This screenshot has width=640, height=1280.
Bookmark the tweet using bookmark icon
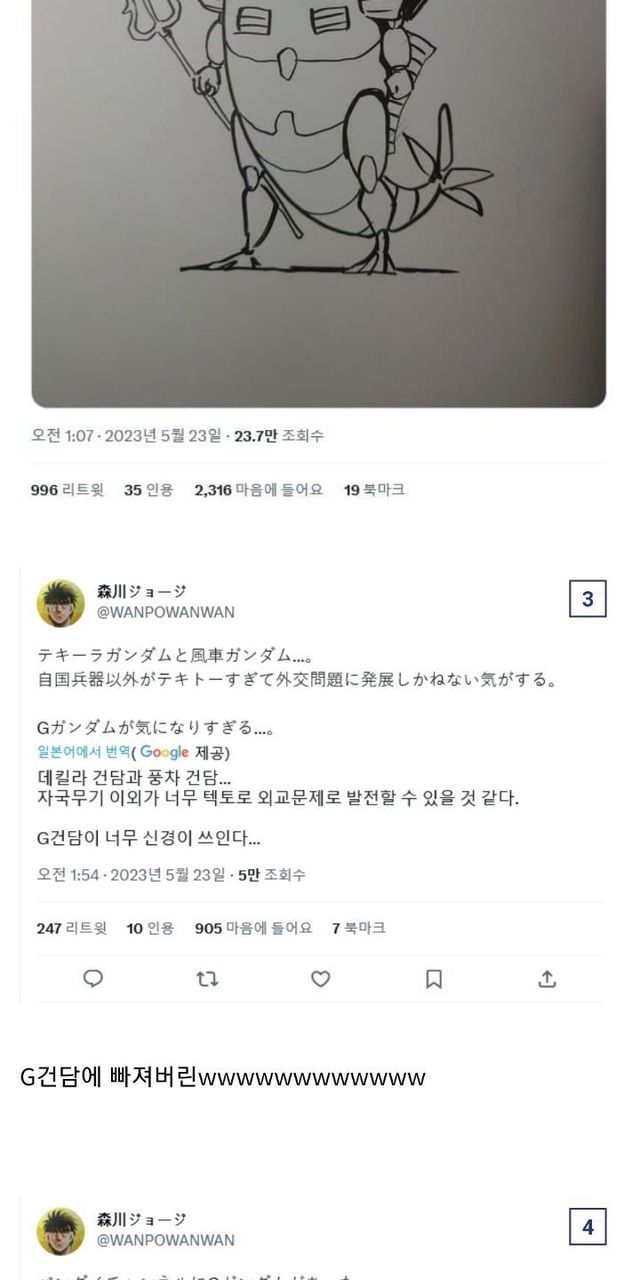pos(434,979)
